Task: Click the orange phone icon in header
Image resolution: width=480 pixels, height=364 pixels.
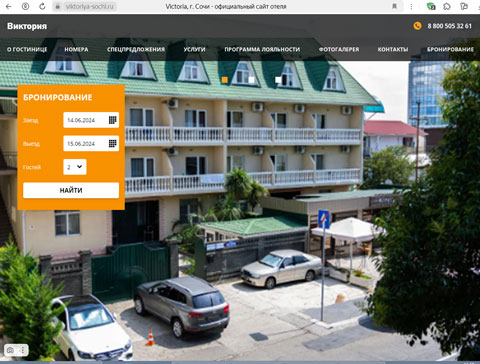Action: (x=417, y=26)
